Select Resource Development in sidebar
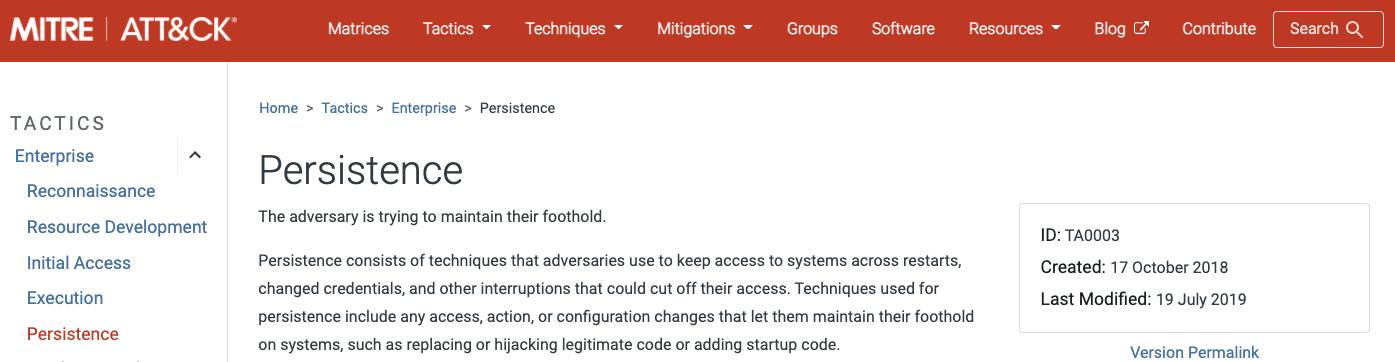The height and width of the screenshot is (362, 1395). pyautogui.click(x=117, y=227)
